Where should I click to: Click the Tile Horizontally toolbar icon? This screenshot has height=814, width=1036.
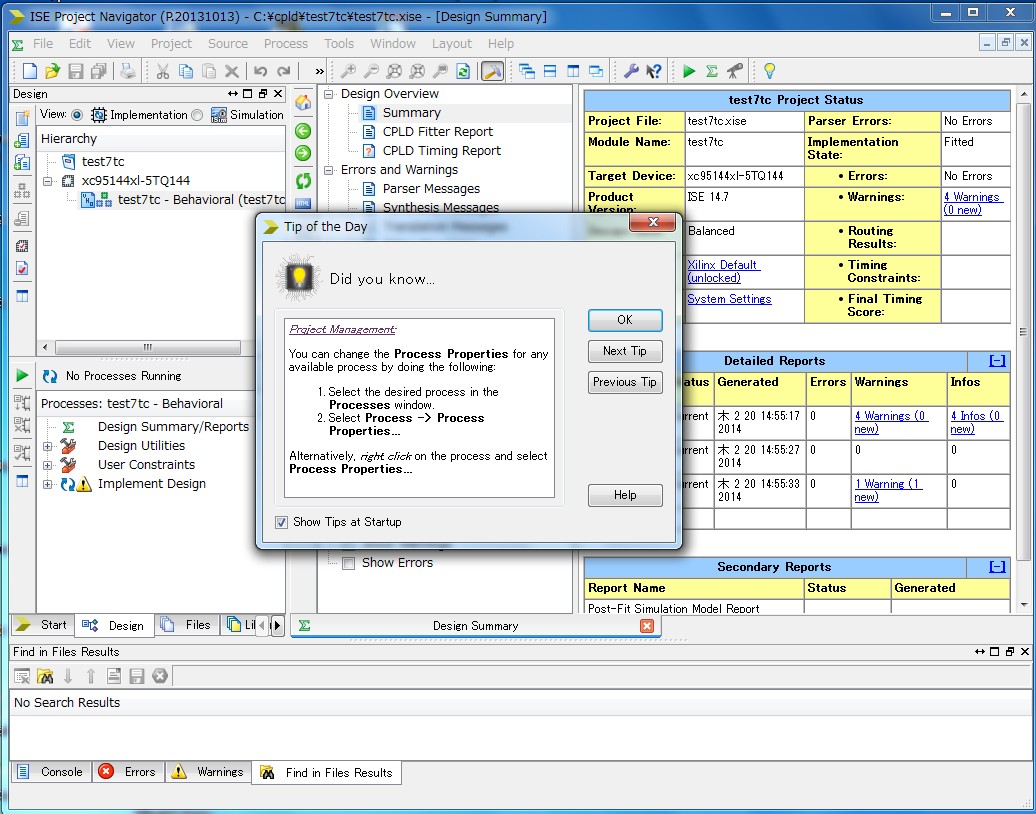[x=550, y=71]
